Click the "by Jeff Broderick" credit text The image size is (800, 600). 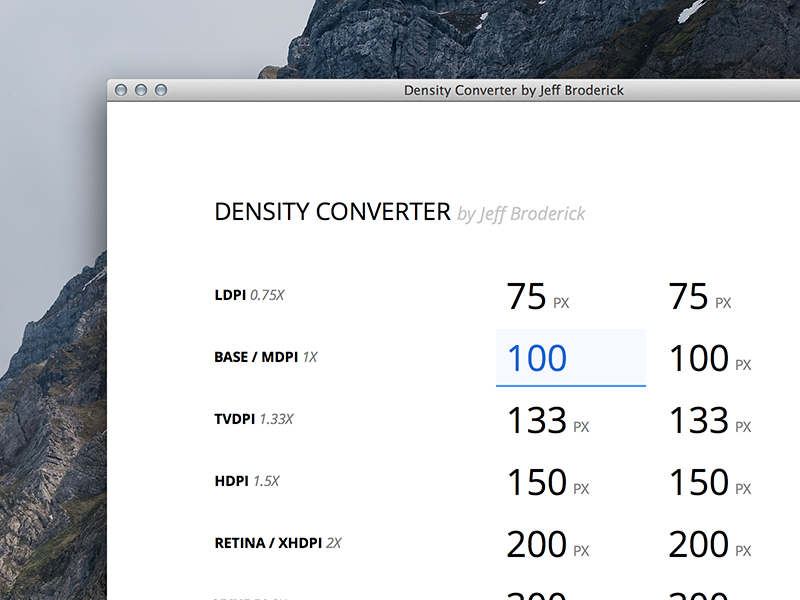click(521, 213)
